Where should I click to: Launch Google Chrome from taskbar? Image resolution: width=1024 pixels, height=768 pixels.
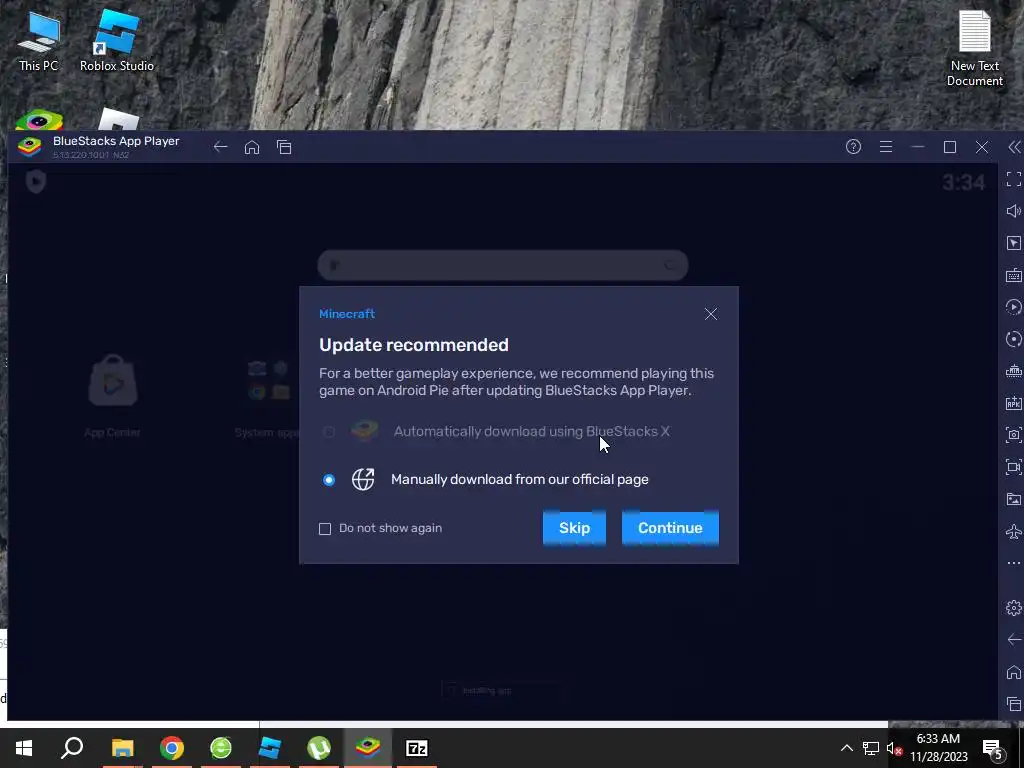coord(172,748)
